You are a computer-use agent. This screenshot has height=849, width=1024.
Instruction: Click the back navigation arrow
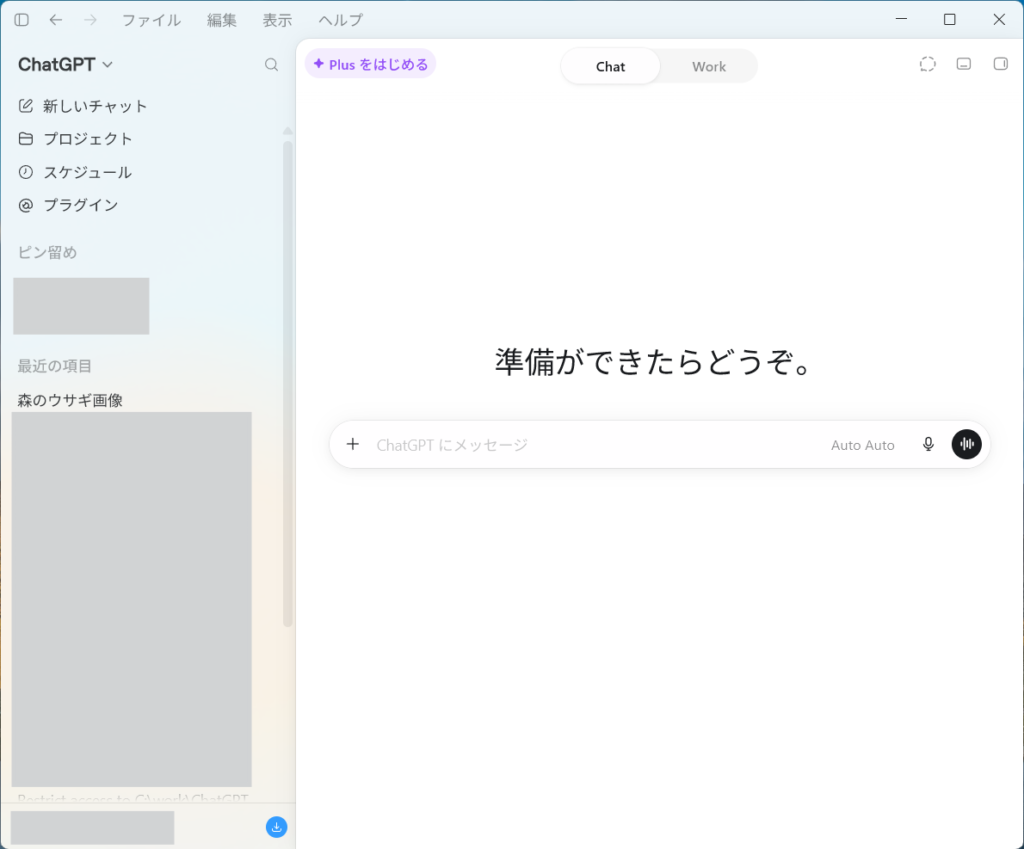(56, 20)
